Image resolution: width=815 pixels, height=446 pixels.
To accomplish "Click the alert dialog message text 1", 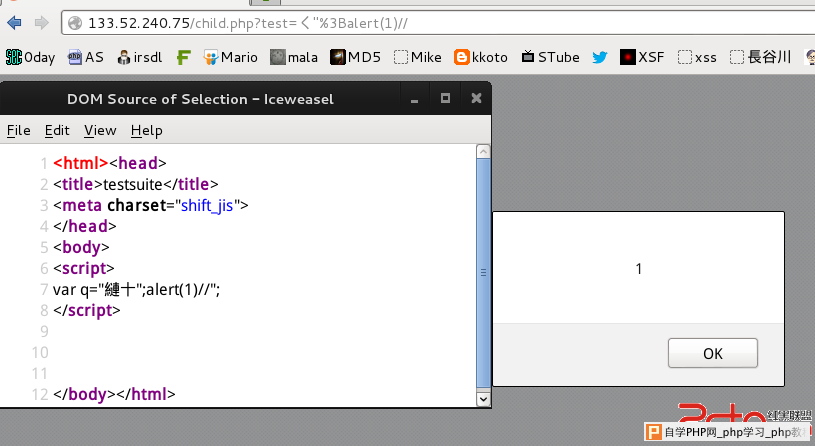I will click(x=638, y=269).
